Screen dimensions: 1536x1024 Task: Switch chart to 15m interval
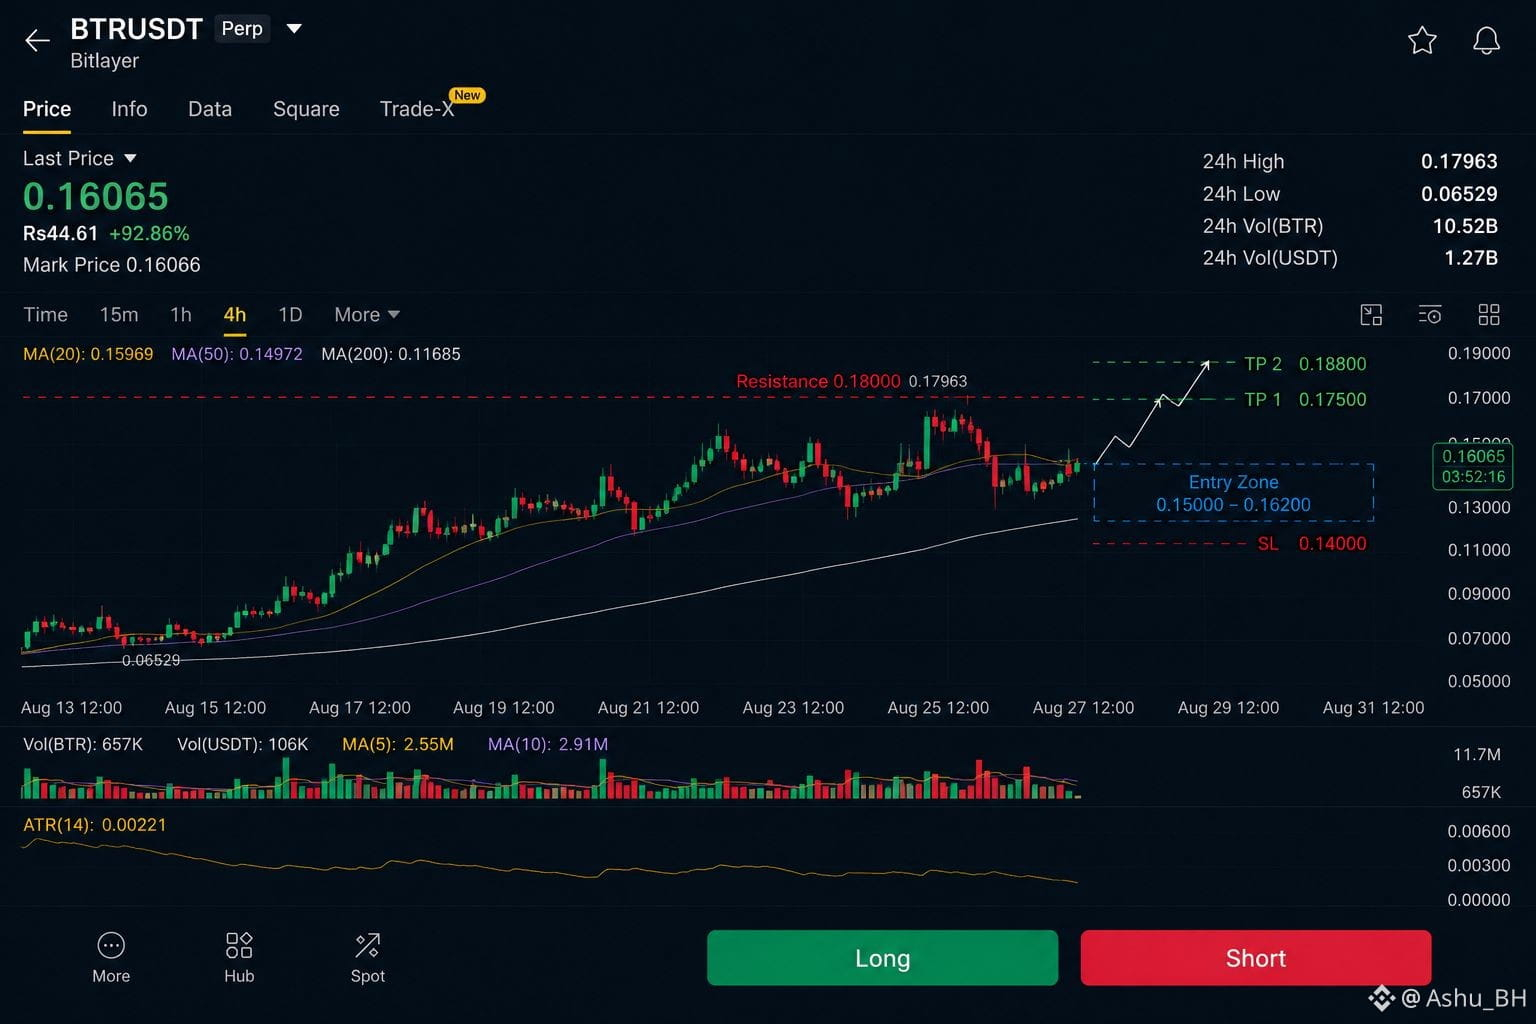click(x=119, y=315)
